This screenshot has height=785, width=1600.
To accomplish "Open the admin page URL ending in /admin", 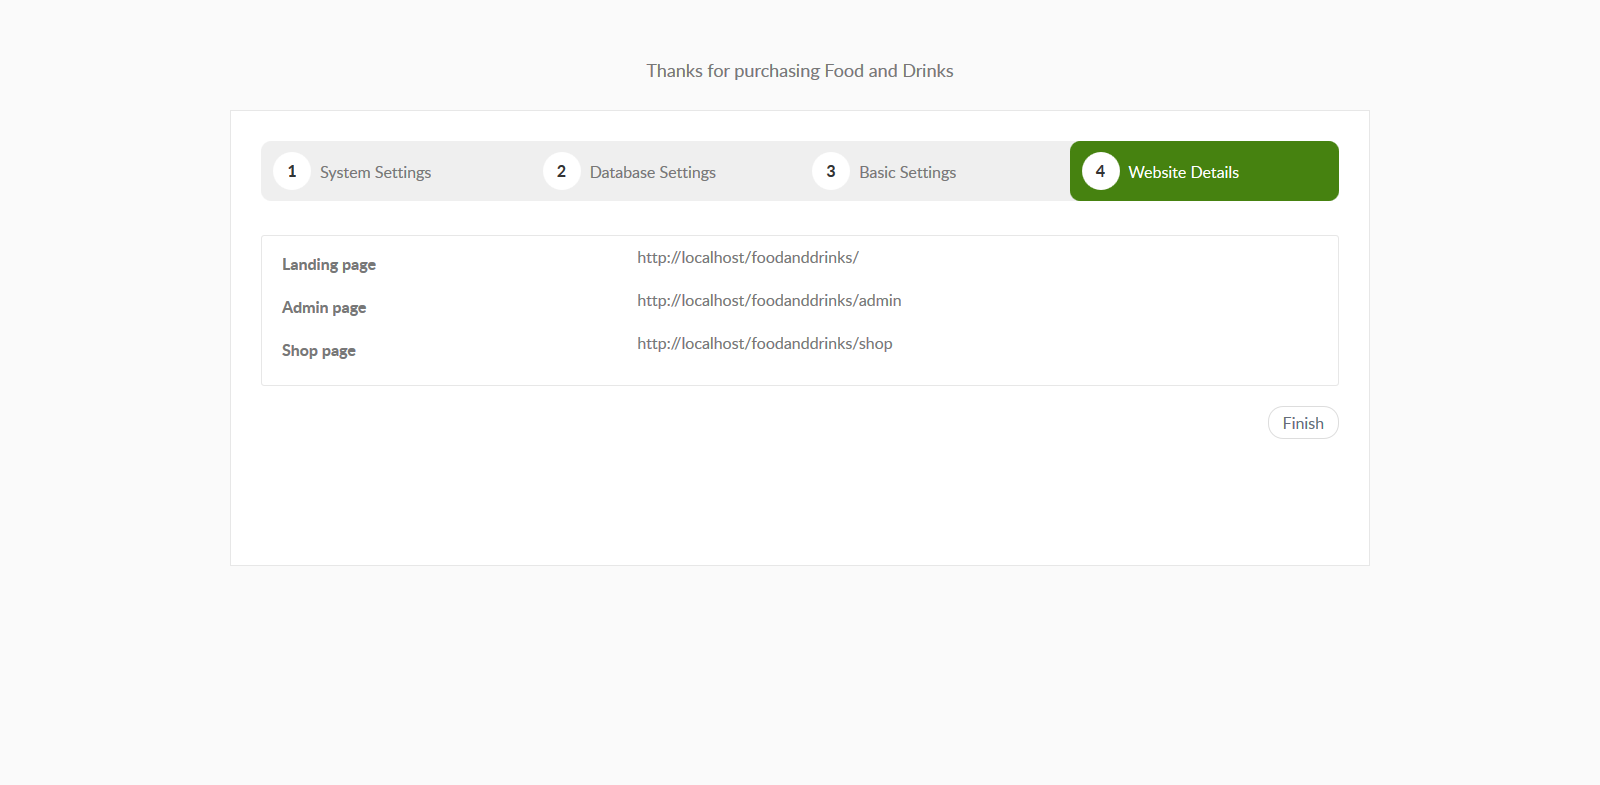I will point(769,301).
